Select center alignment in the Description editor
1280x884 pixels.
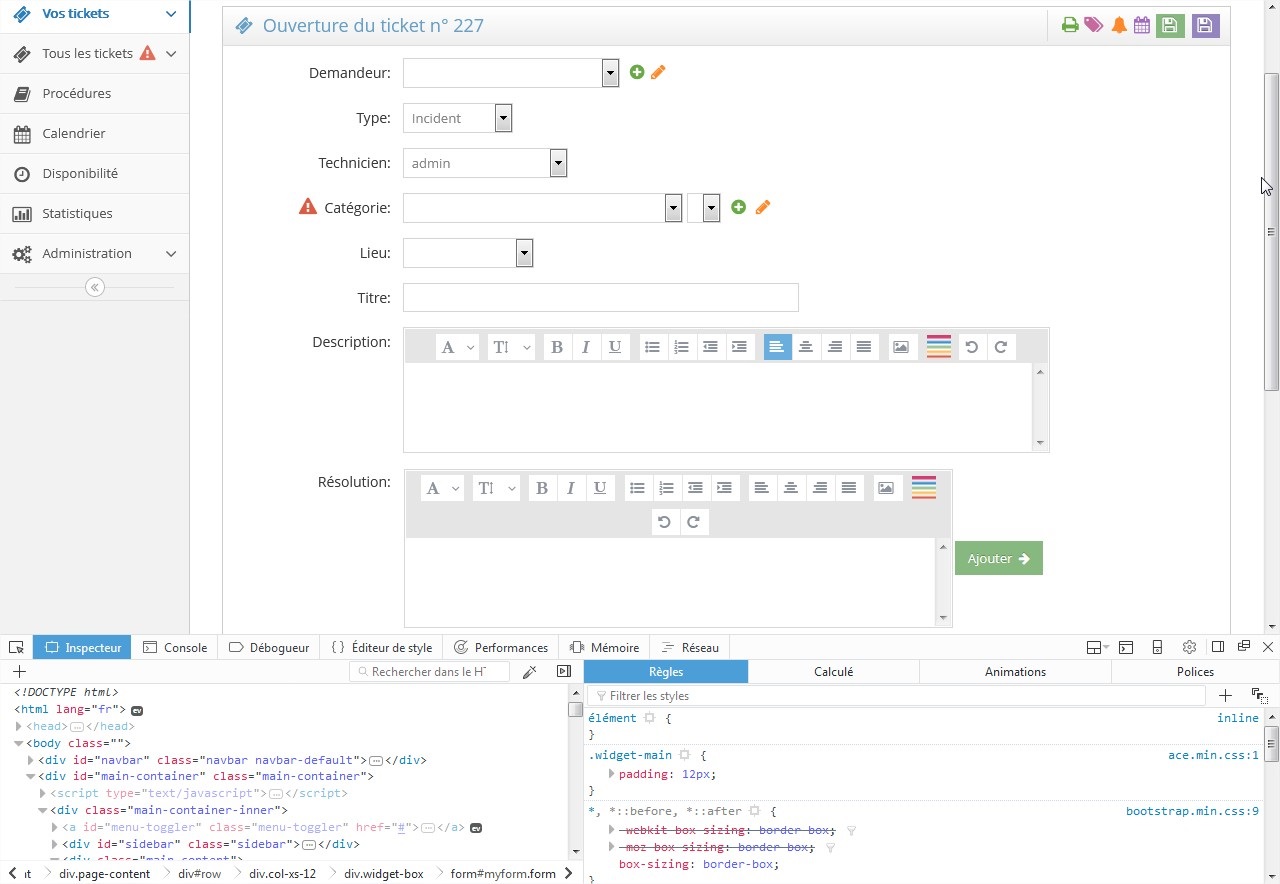click(x=806, y=347)
